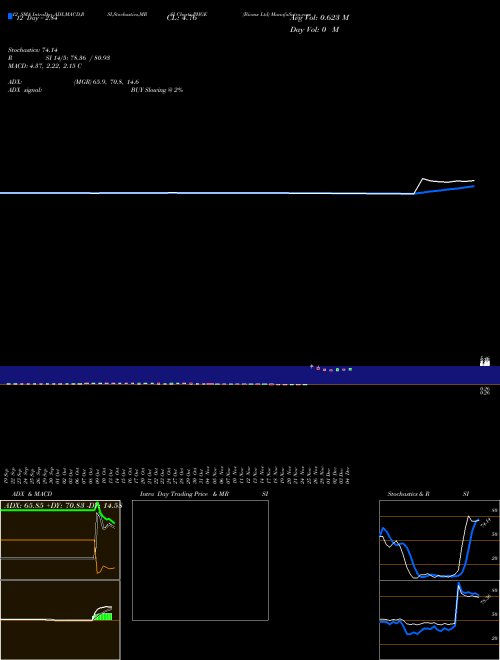Select the 'Day Vol: 0 M' text
500x660 pixels.
314,30
